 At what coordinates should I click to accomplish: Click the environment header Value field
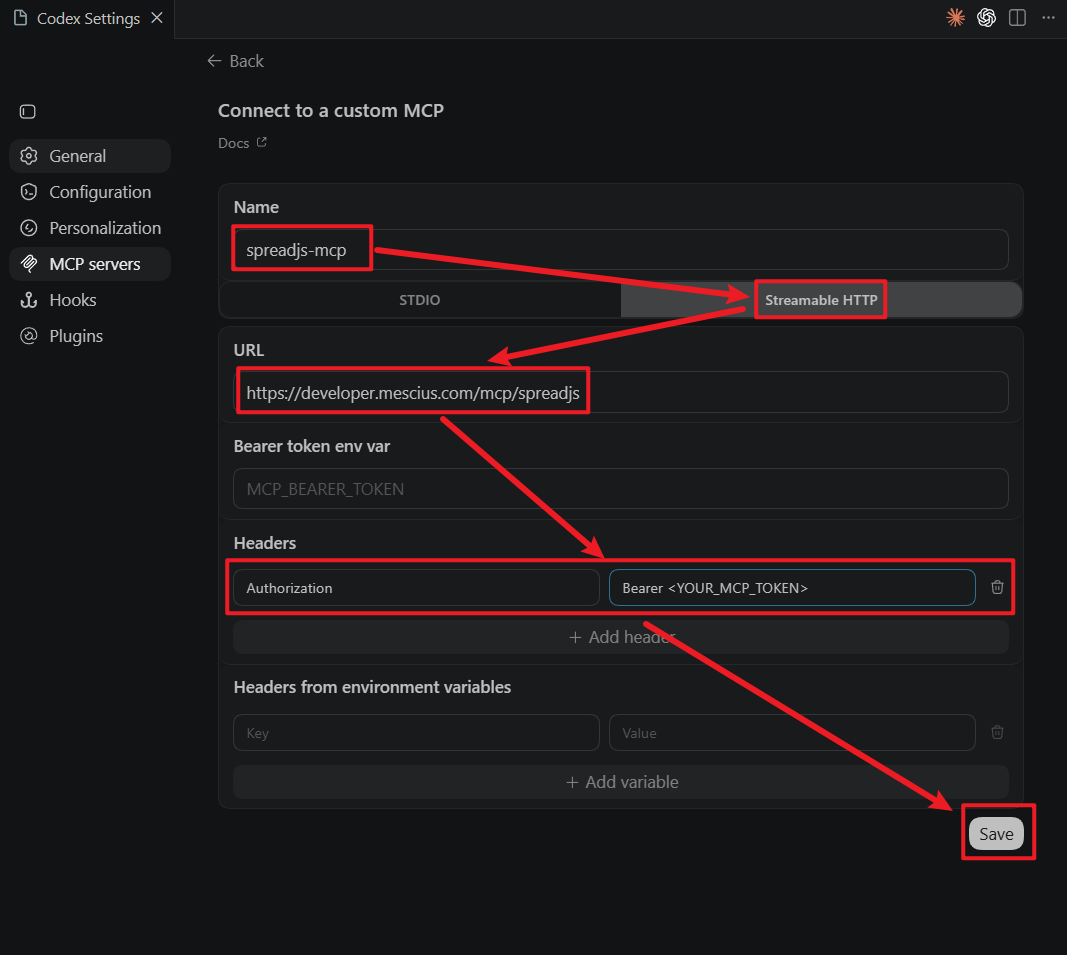pyautogui.click(x=792, y=733)
